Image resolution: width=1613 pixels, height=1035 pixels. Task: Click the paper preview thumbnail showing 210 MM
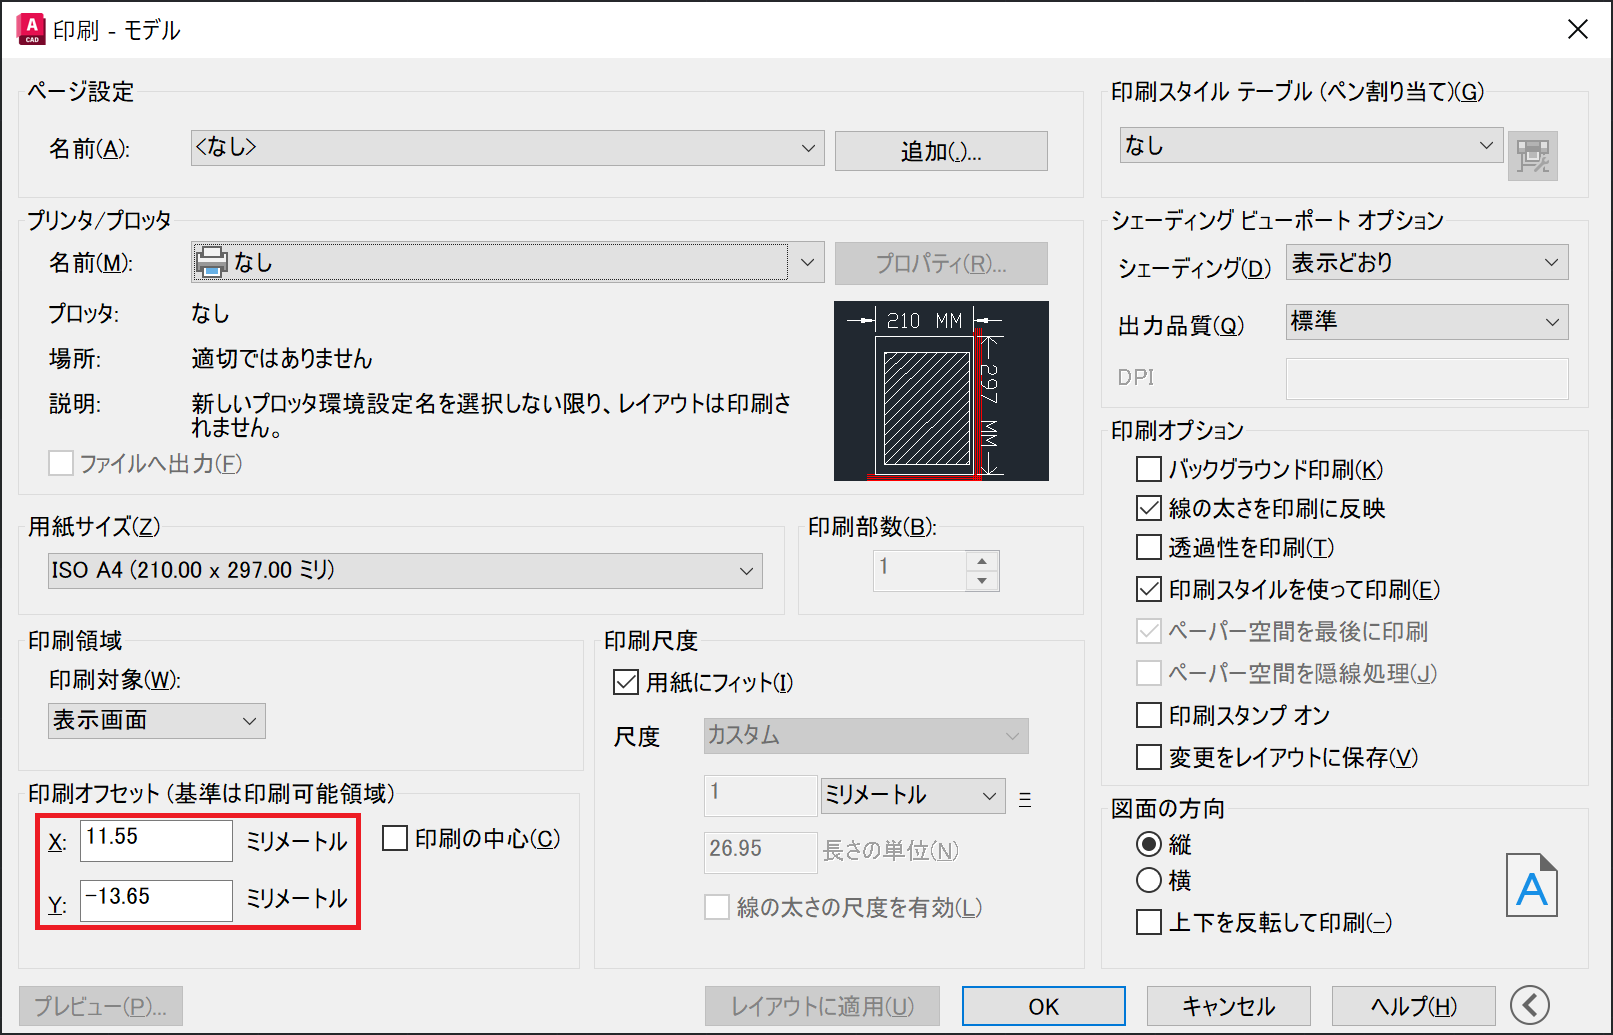pyautogui.click(x=940, y=391)
